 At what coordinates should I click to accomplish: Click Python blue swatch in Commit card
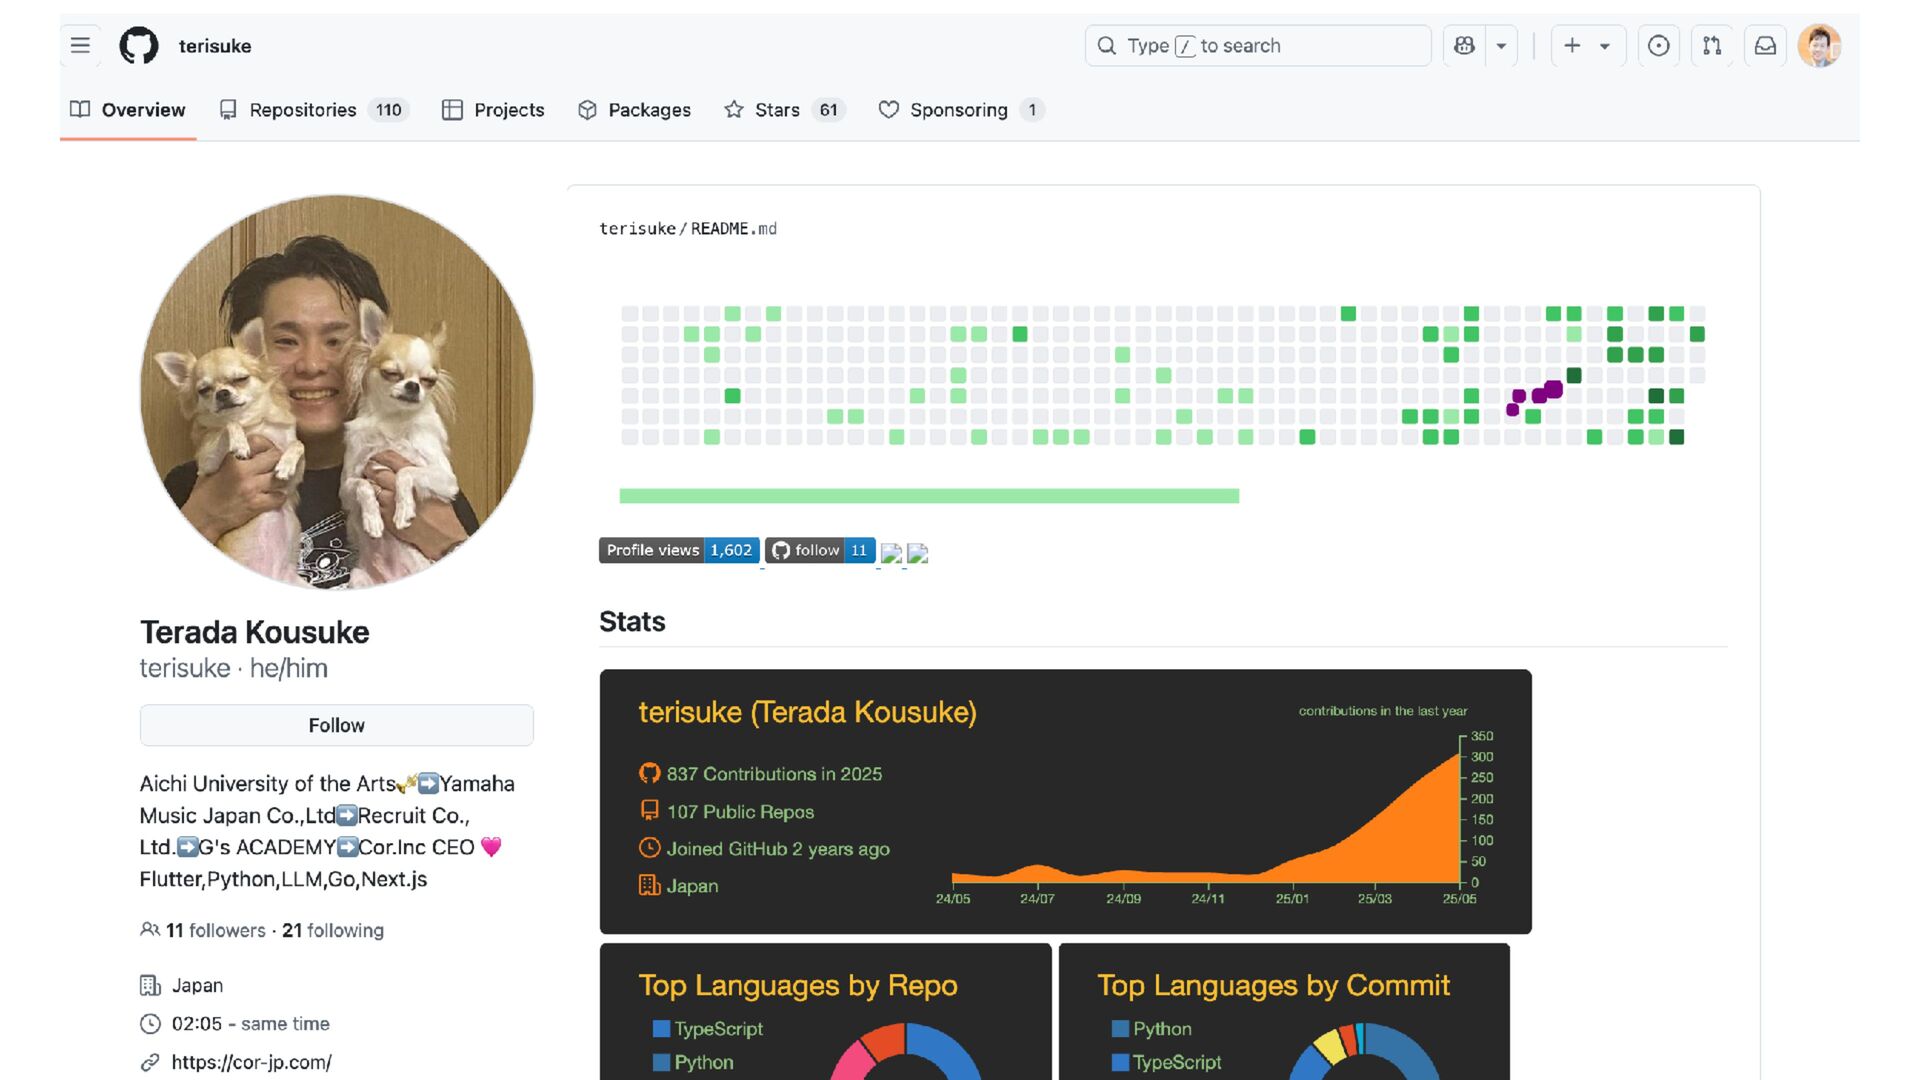pos(1120,1029)
